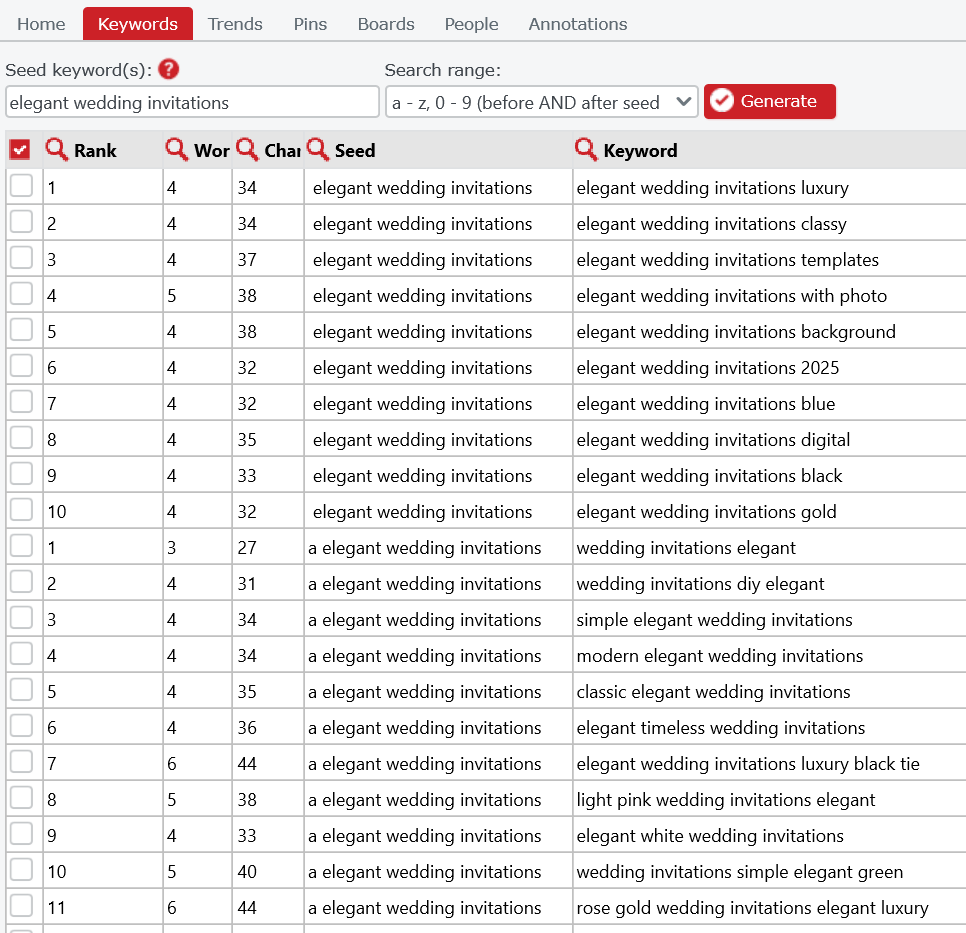Screen dimensions: 966x933
Task: Click the filter icon on the Seed column
Action: pos(319,150)
